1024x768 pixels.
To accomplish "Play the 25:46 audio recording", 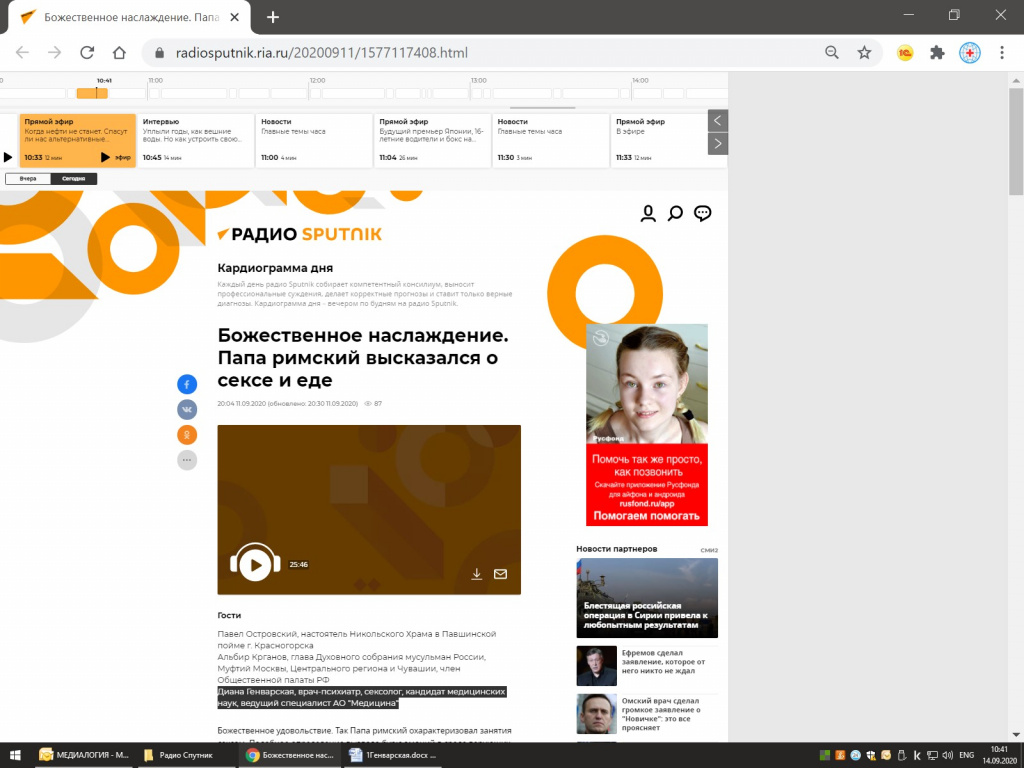I will [255, 564].
